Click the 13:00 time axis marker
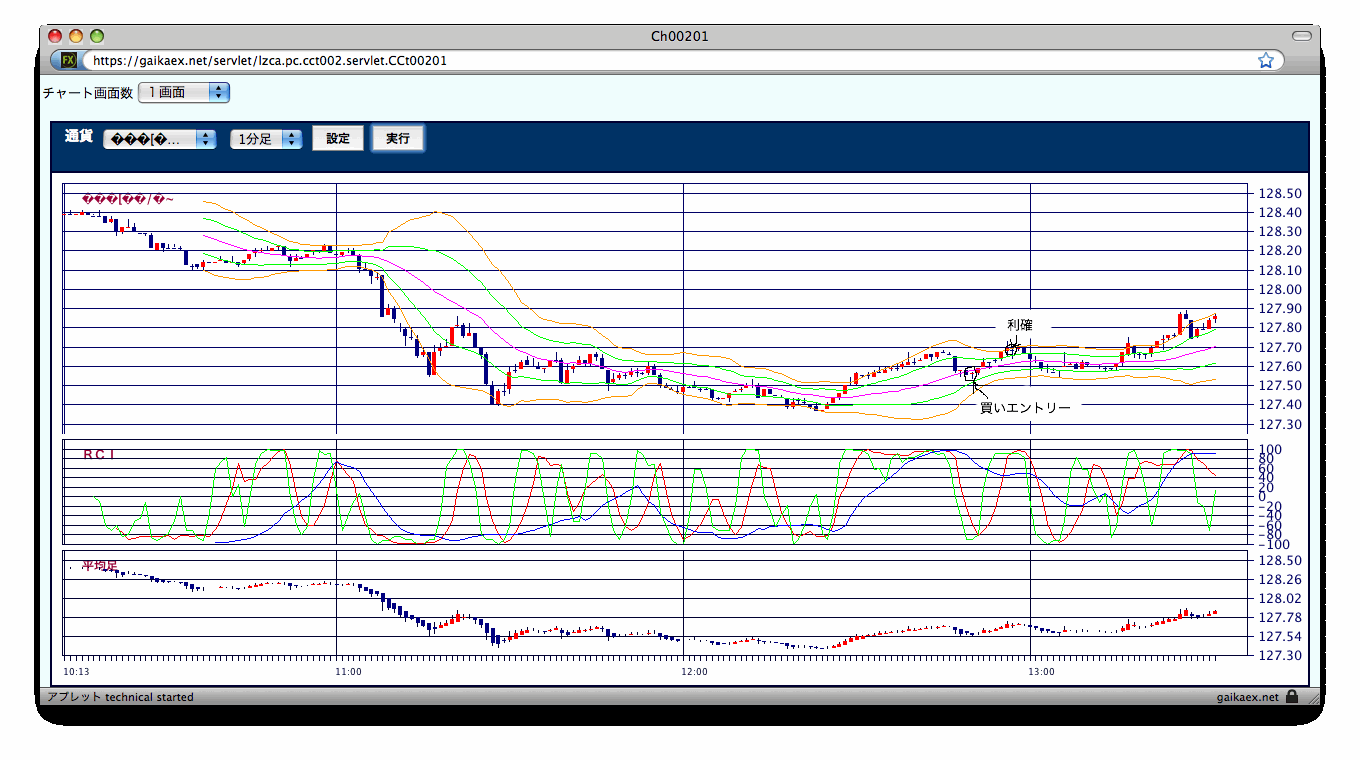 1042,672
